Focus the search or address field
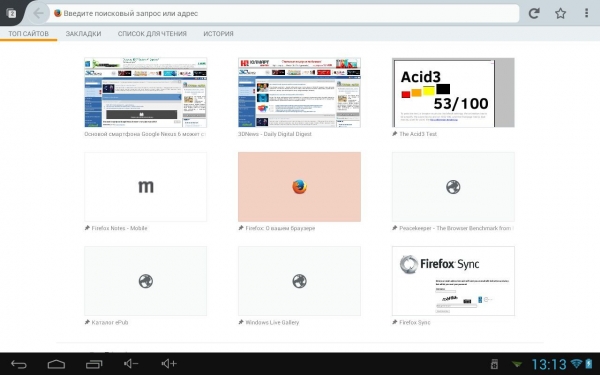Viewport: 600px width, 375px height. pos(284,13)
